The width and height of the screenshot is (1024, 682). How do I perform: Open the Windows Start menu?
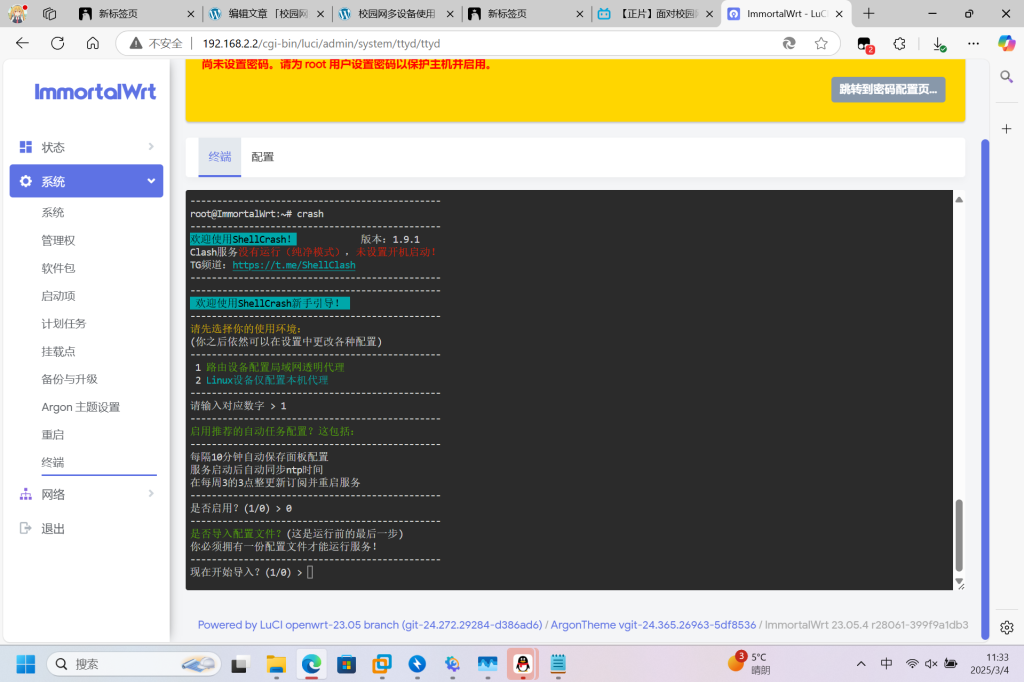[x=25, y=664]
